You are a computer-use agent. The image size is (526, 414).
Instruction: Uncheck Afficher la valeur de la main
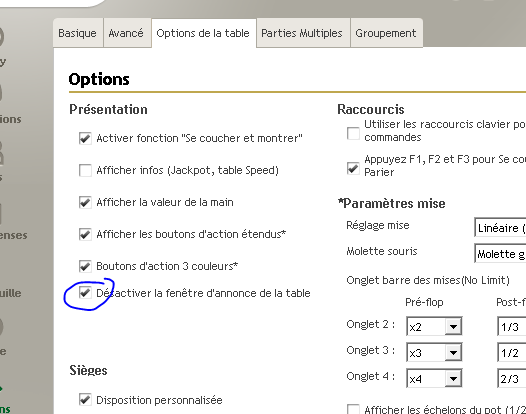[x=85, y=202]
